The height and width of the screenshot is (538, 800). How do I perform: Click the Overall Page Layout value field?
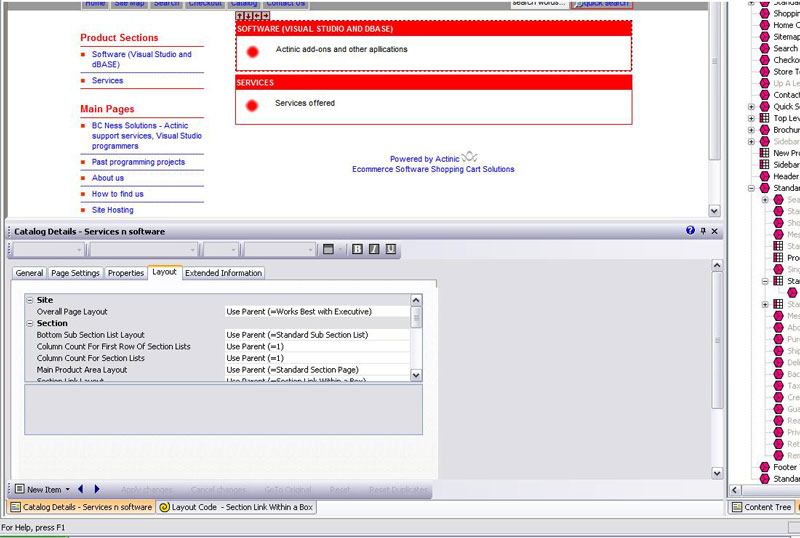click(317, 312)
